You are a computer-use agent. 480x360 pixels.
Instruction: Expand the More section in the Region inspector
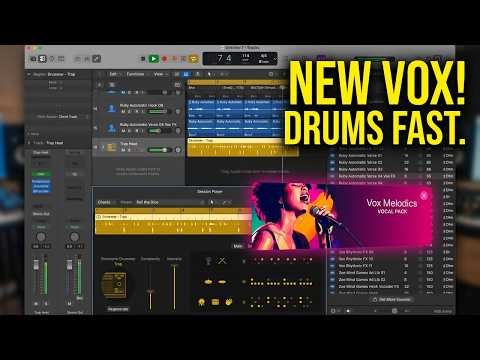[x=29, y=134]
